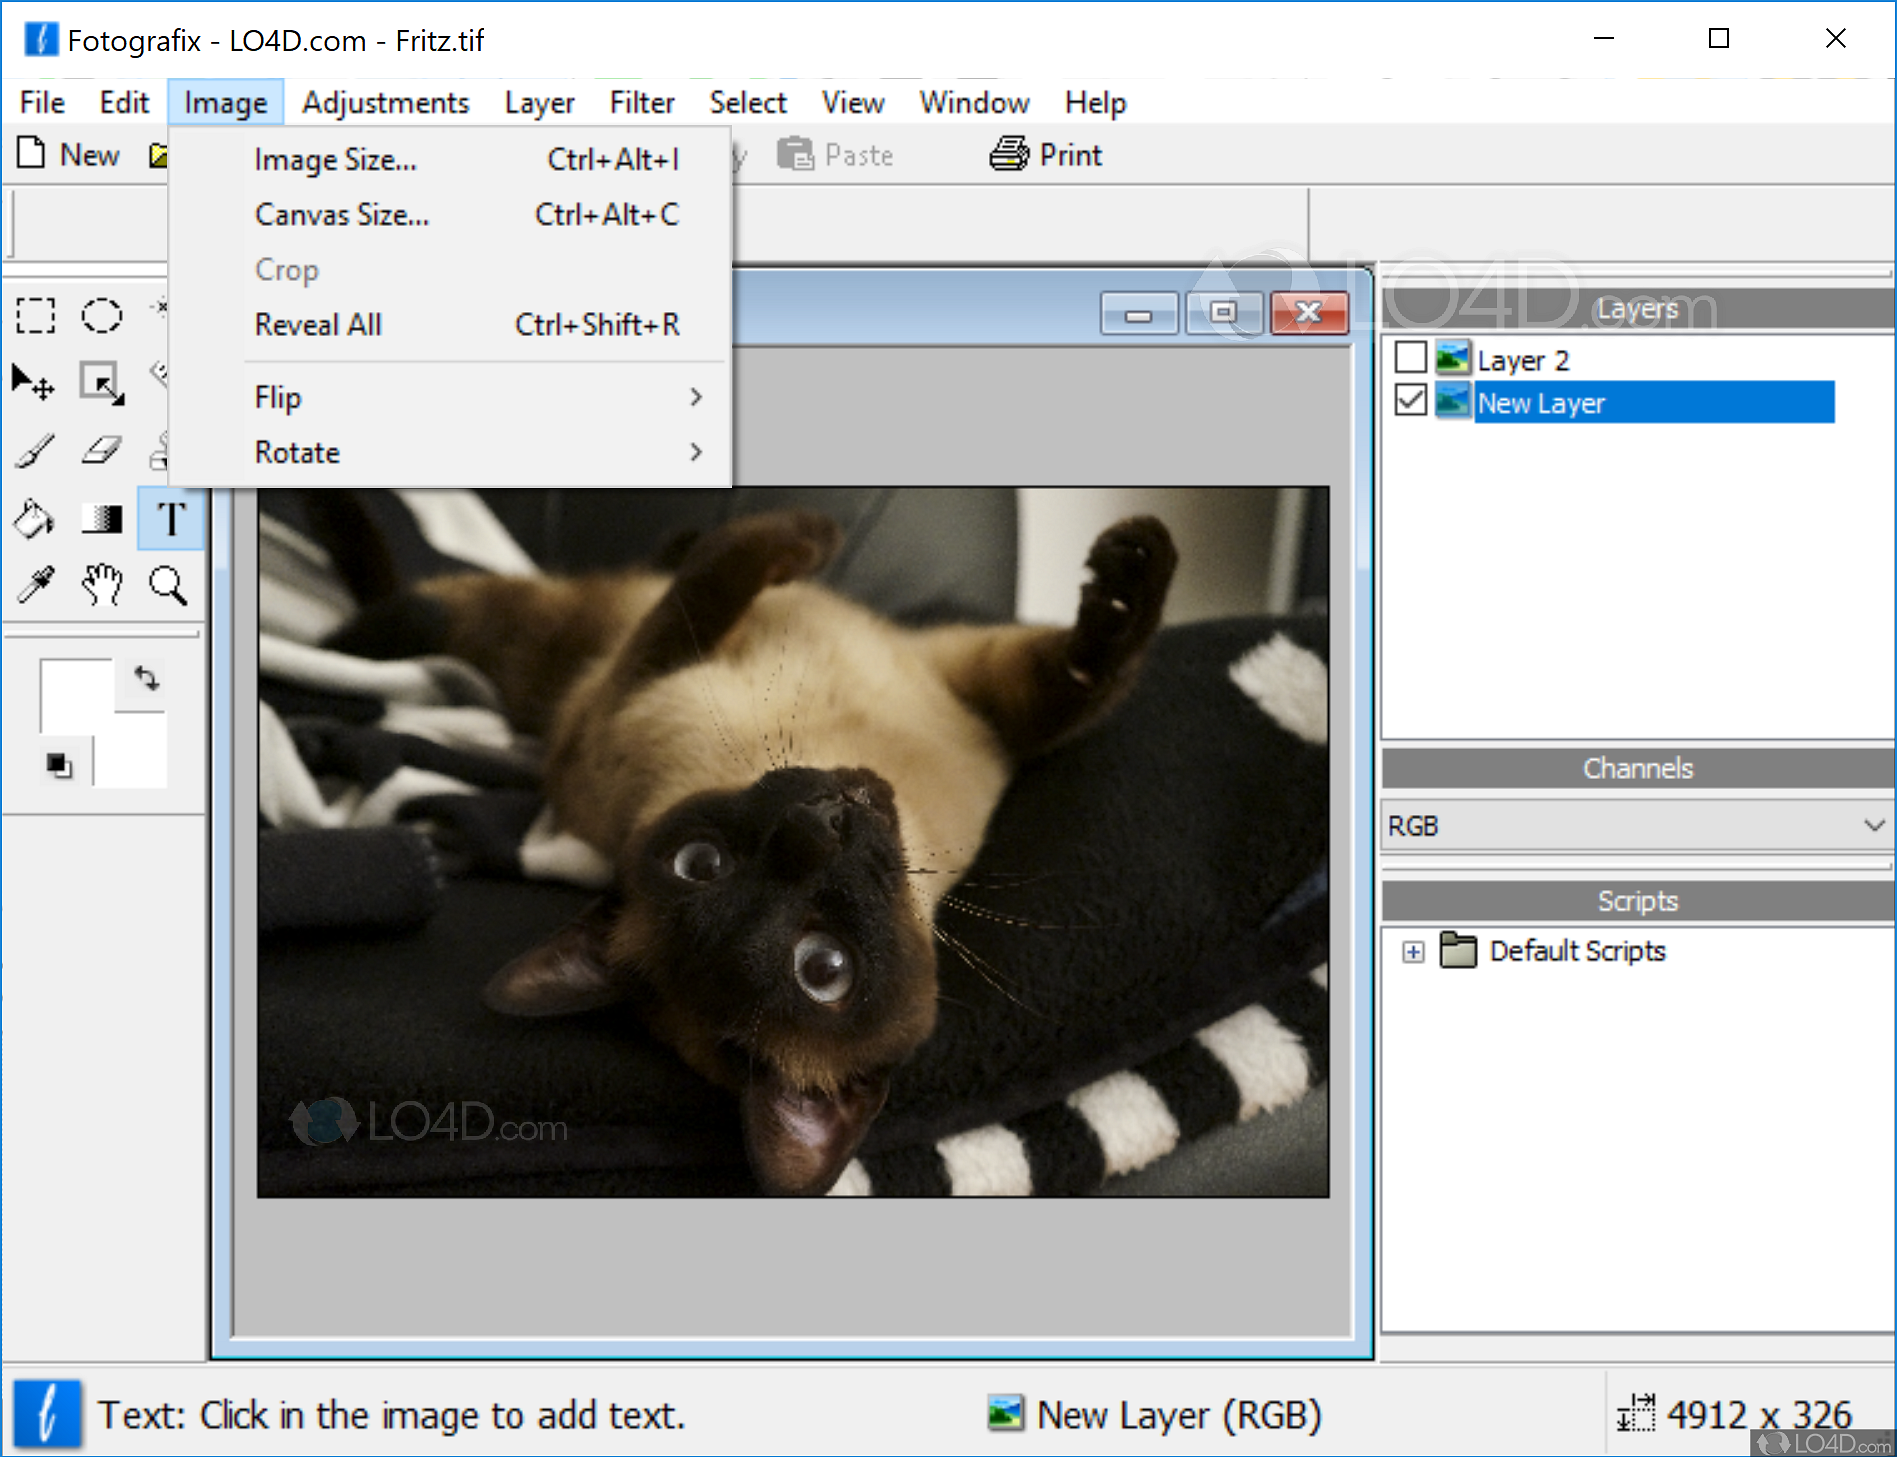Click the Print button
Screen dimensions: 1897x1457
pos(1044,154)
